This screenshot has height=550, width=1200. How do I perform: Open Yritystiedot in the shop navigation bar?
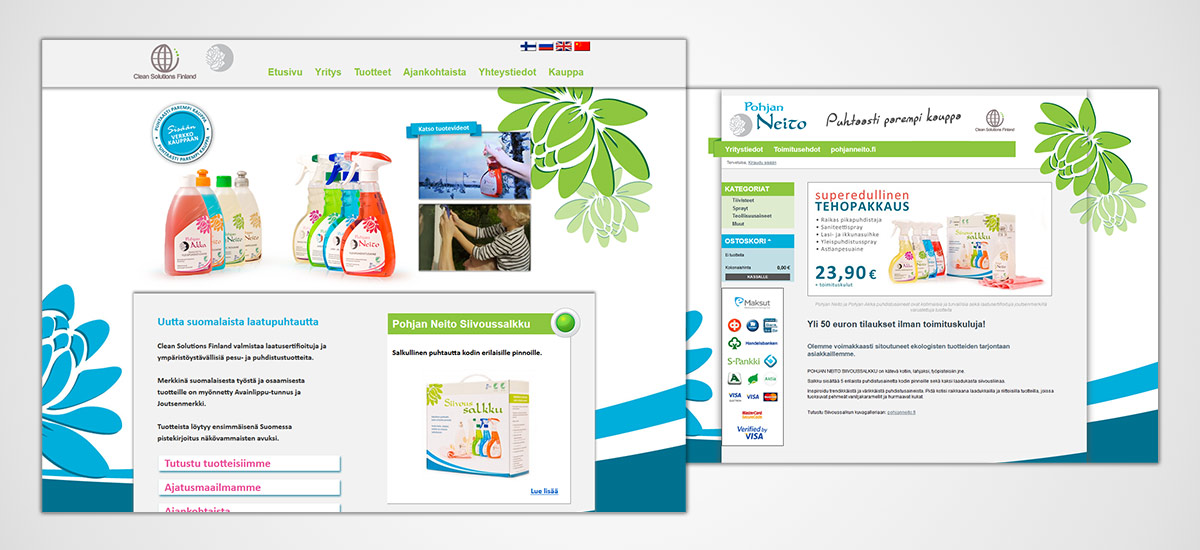coord(744,149)
